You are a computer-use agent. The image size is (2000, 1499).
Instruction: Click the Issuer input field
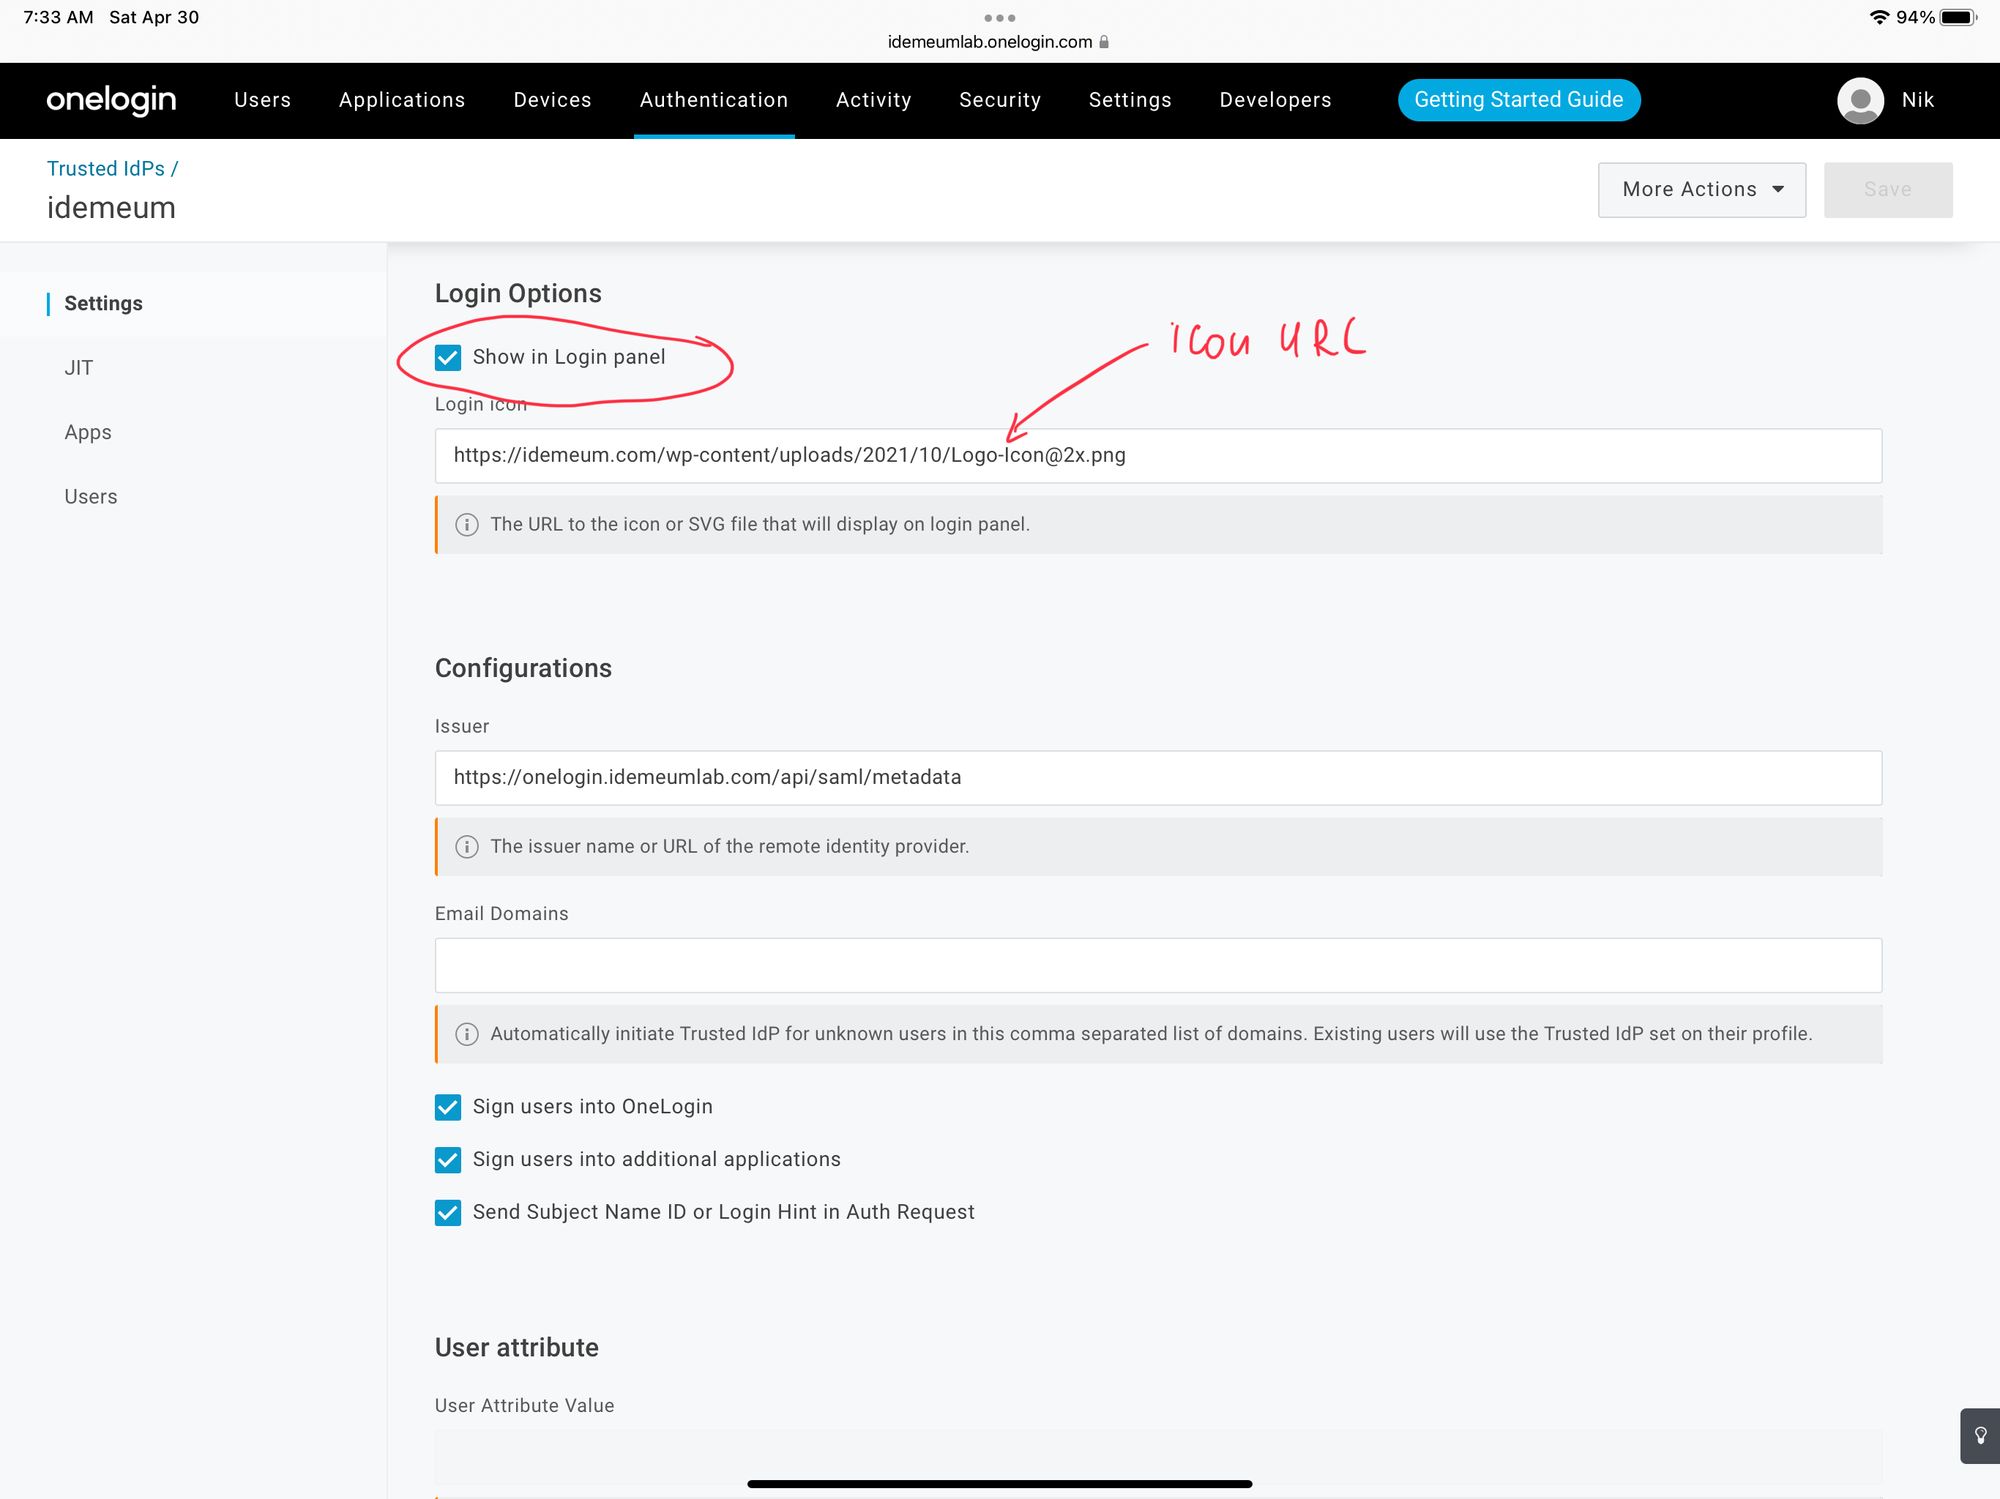[1158, 778]
